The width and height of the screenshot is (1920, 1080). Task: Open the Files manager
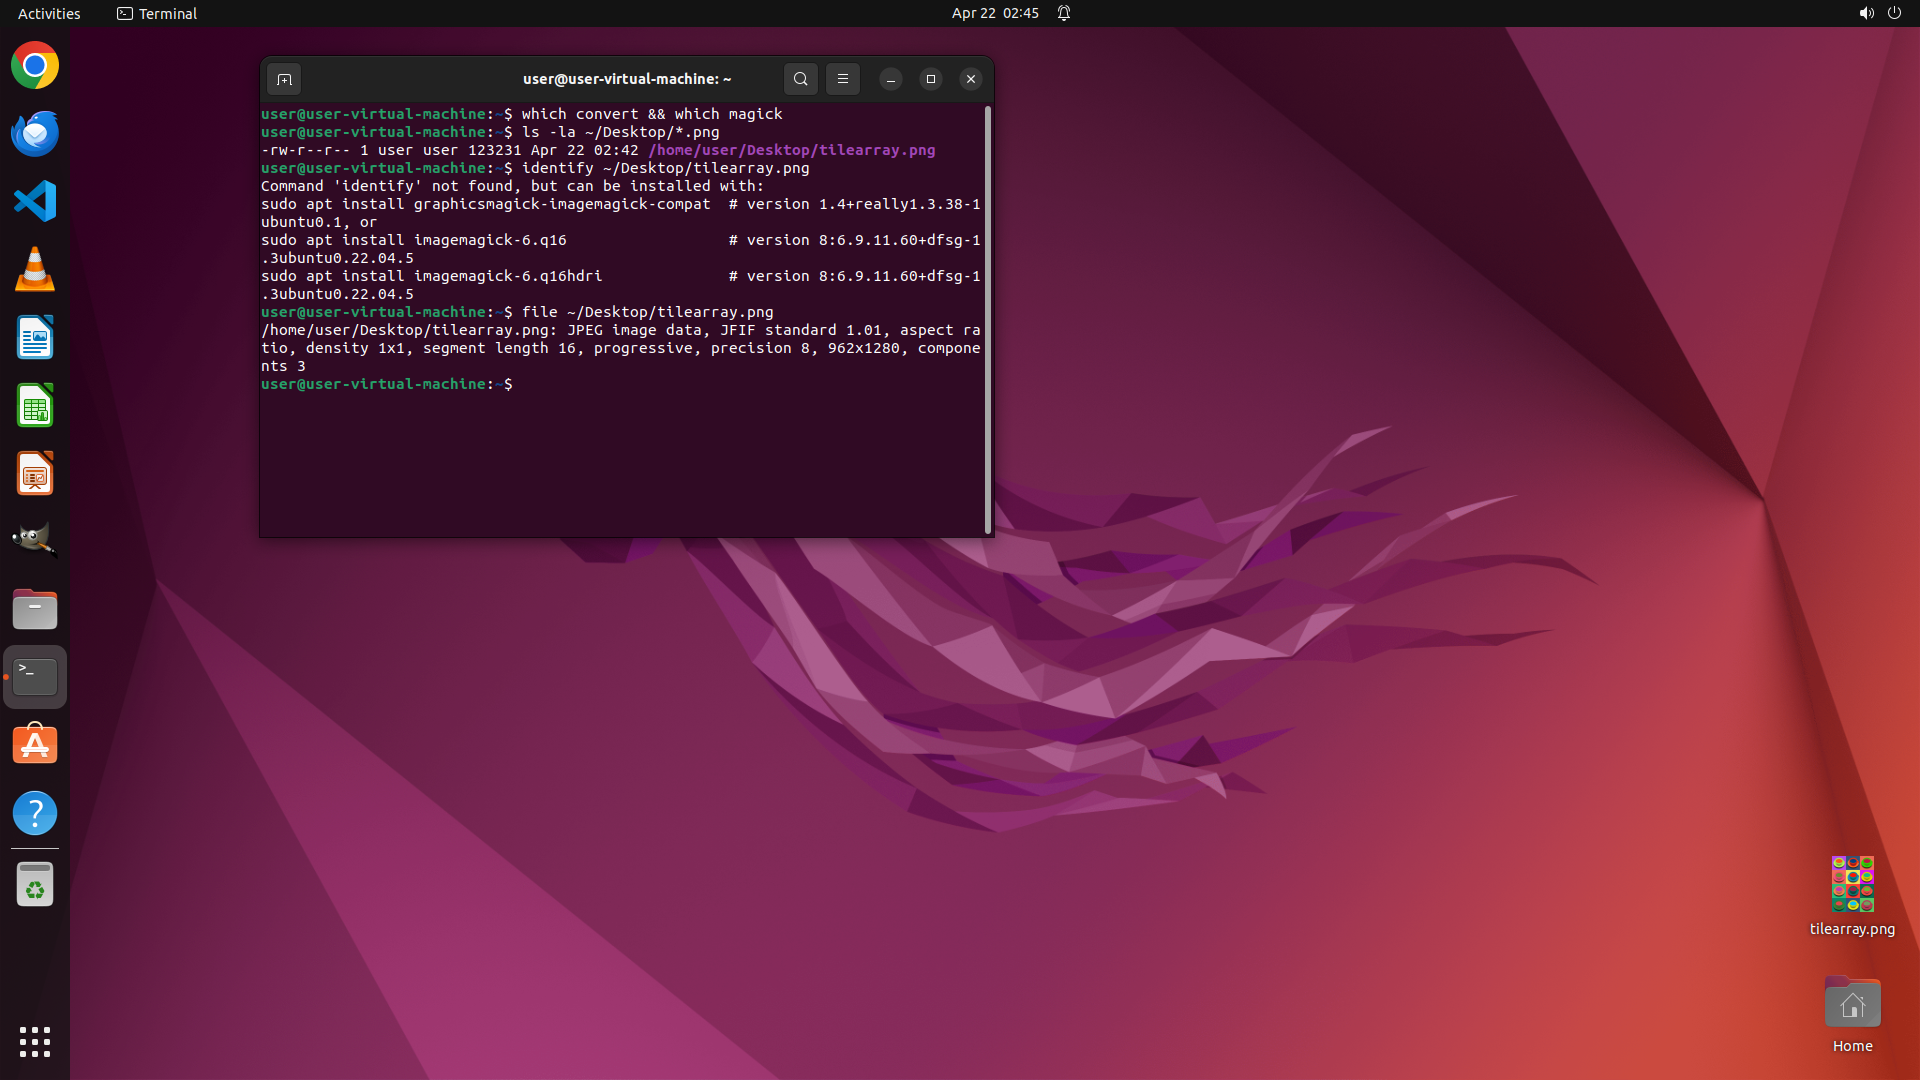35,609
